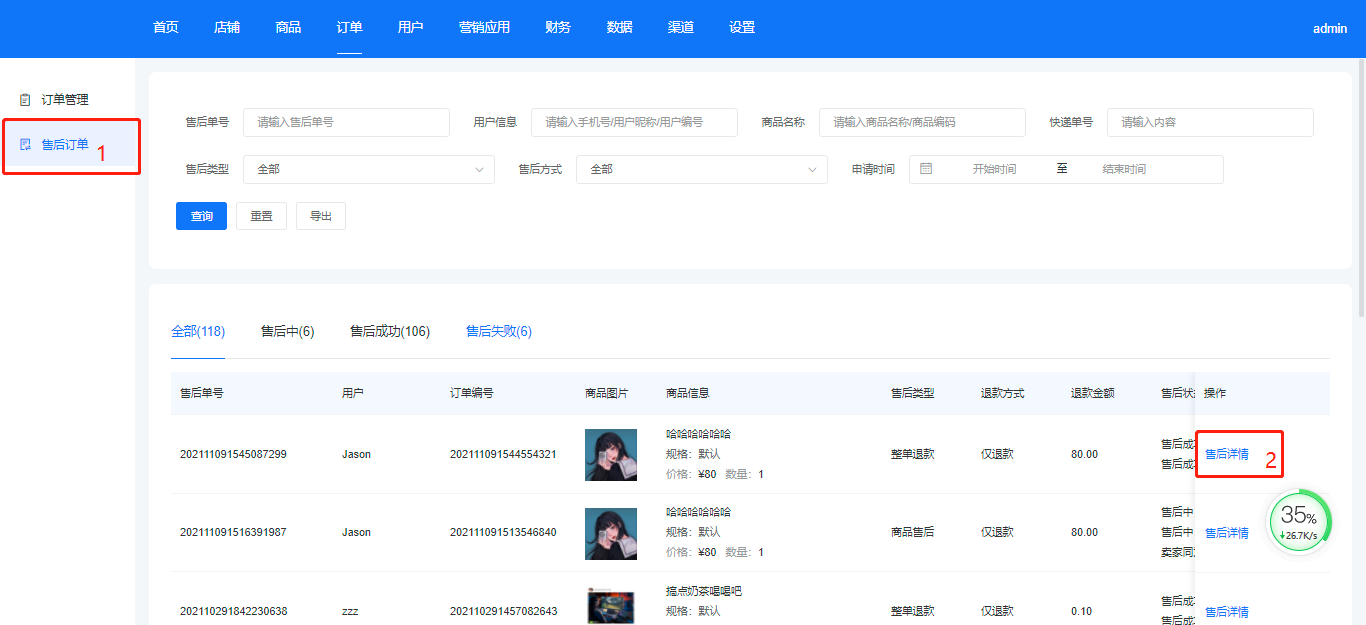This screenshot has width=1366, height=625.
Task: Click the 订单管理 clipboard icon in sidebar
Action: (x=26, y=100)
